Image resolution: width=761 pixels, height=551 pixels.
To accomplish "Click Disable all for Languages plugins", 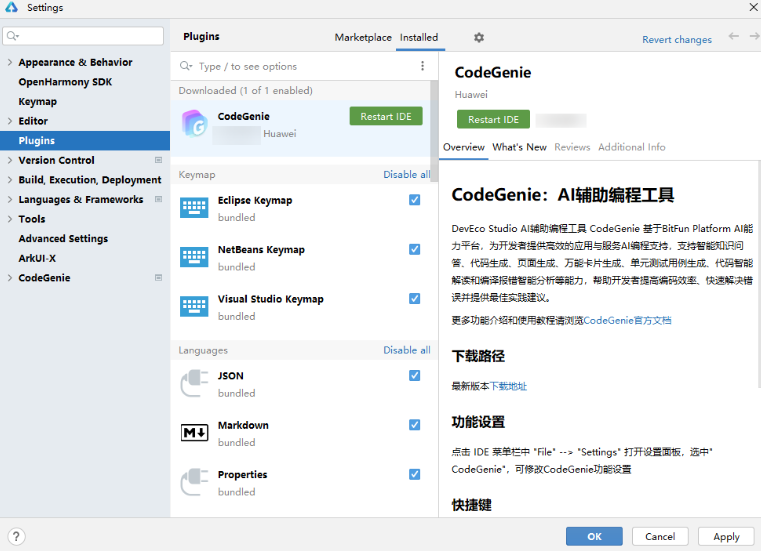I will click(407, 350).
